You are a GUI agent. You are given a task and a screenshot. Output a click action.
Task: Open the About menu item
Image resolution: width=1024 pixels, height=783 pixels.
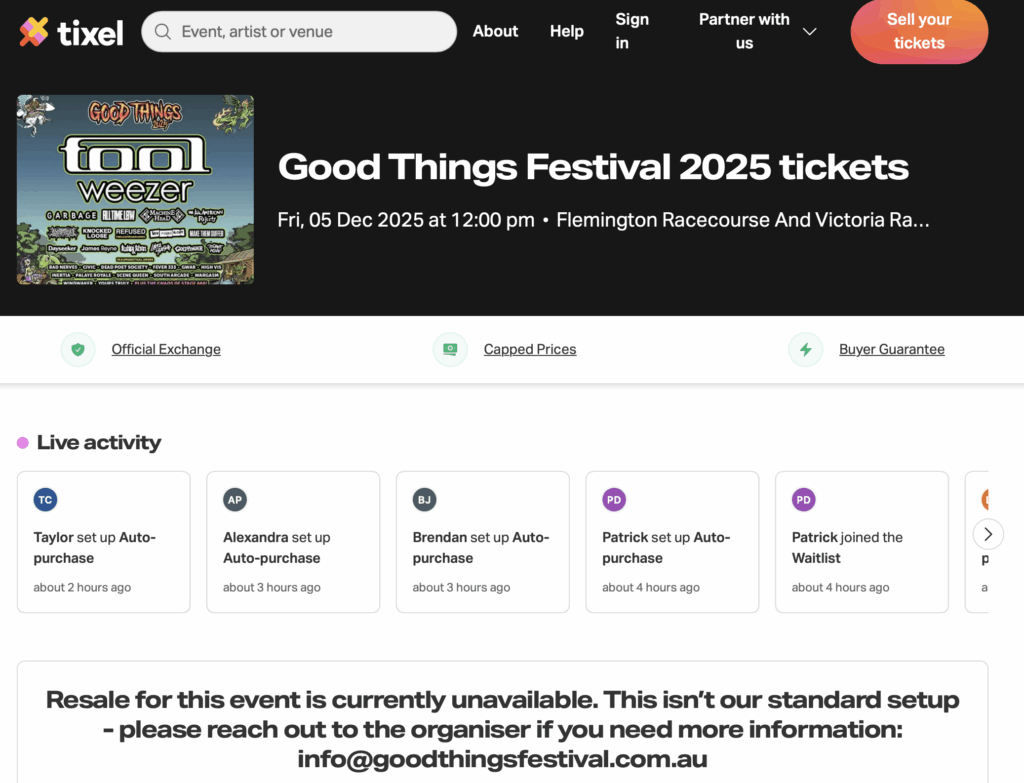pyautogui.click(x=495, y=31)
